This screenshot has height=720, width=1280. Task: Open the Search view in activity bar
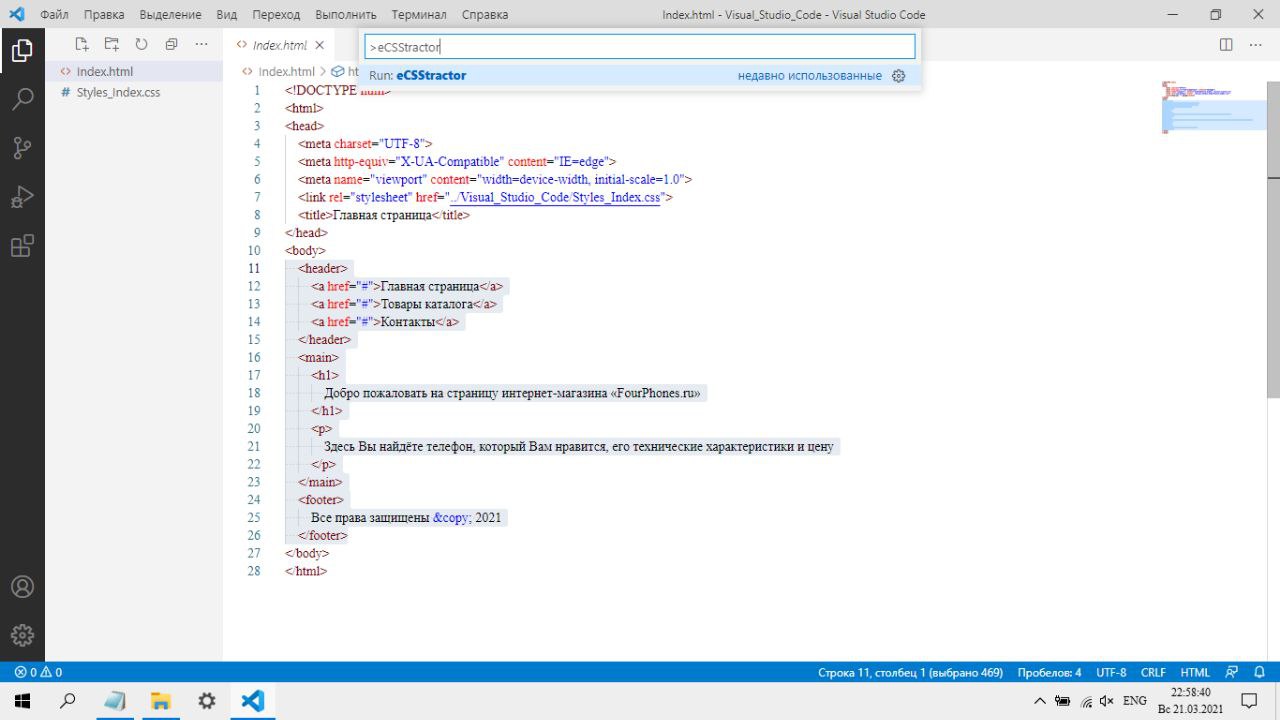(22, 99)
